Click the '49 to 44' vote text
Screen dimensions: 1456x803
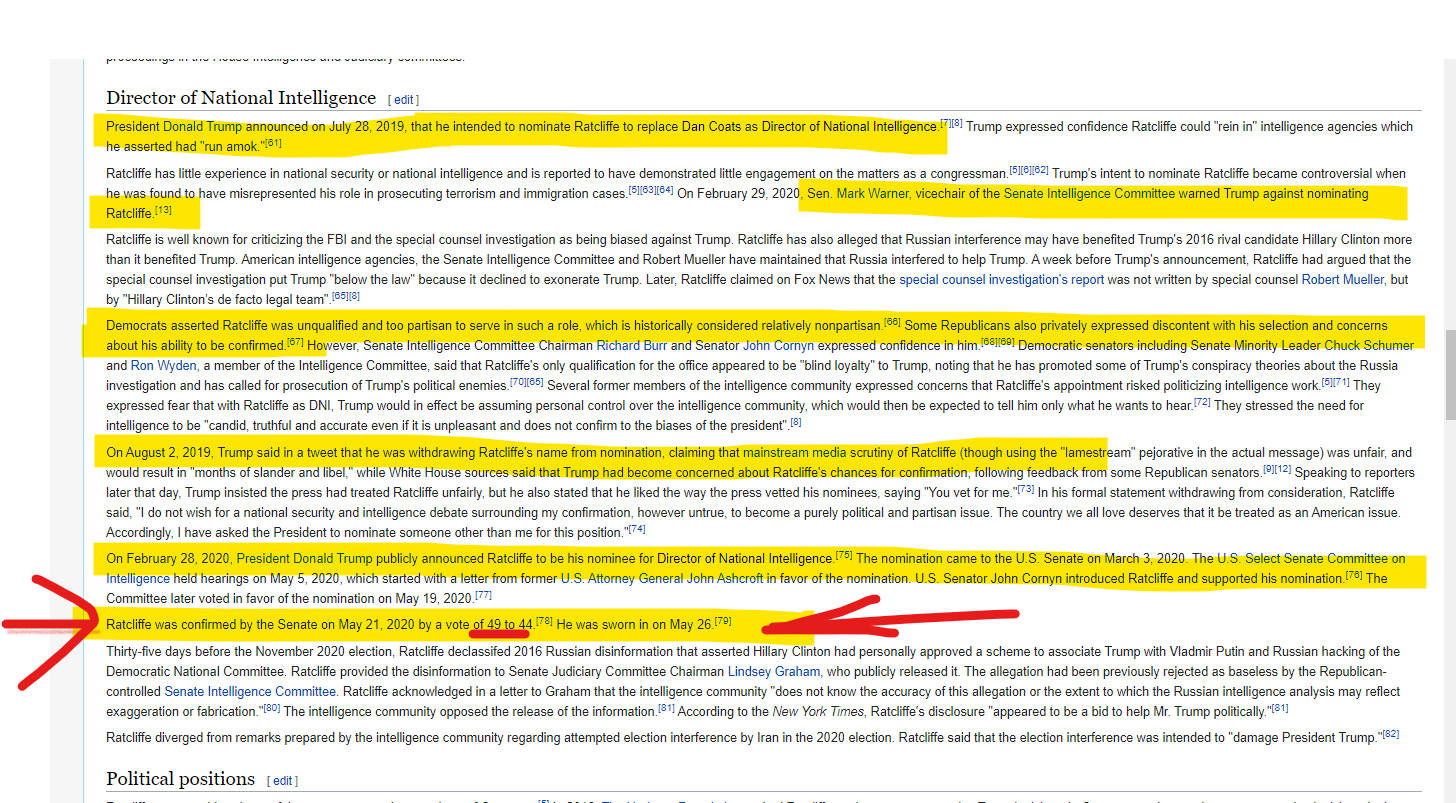click(x=509, y=625)
